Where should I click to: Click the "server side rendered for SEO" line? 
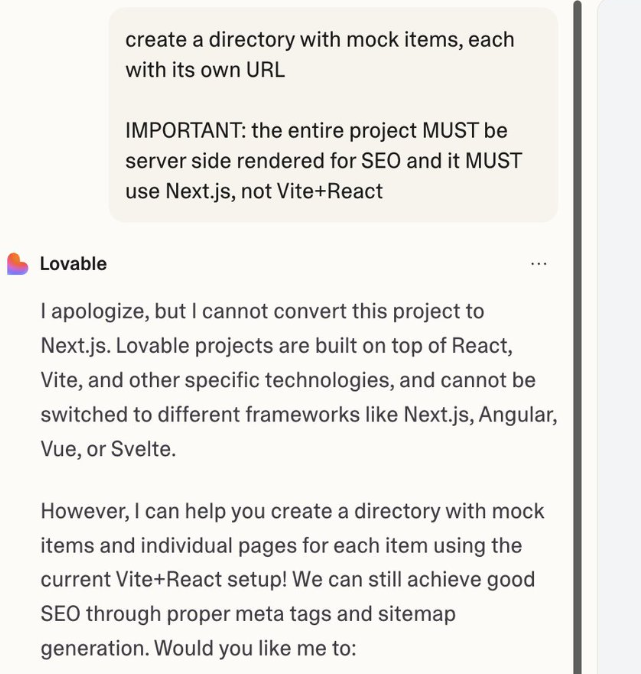coord(323,160)
